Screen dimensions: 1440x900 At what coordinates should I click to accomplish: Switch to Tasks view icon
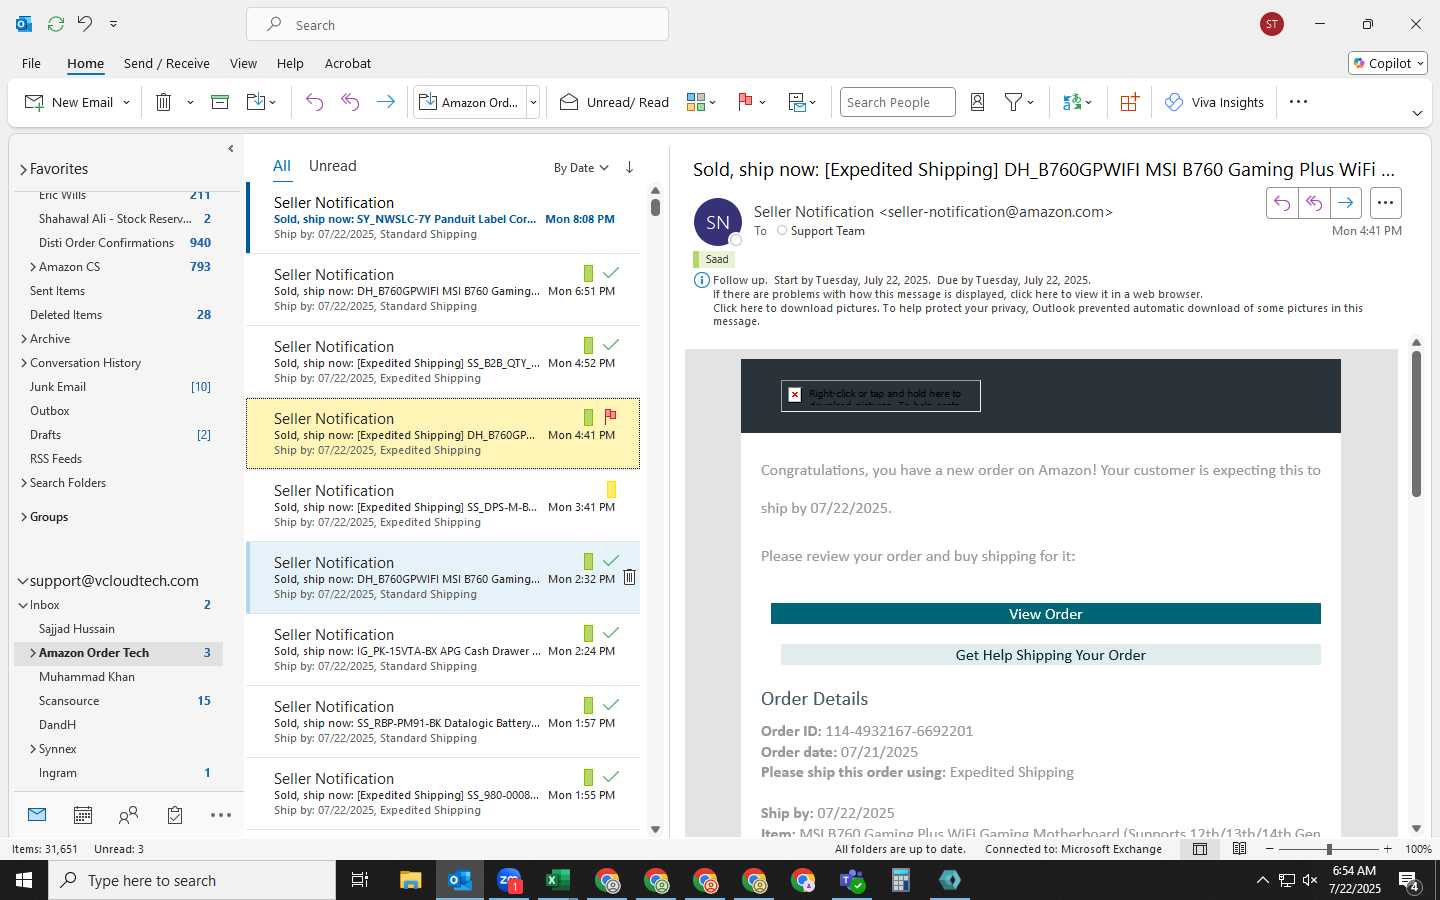[175, 815]
